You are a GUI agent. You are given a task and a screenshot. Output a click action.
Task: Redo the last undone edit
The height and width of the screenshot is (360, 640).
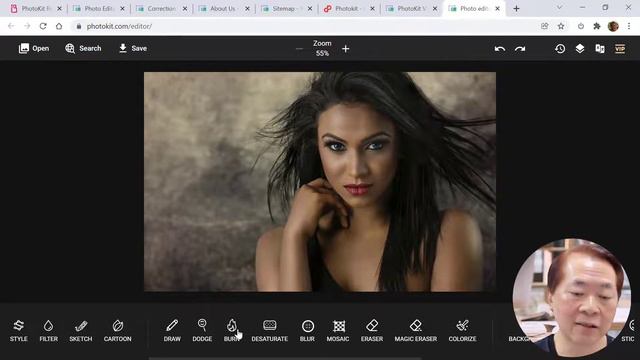pos(520,49)
